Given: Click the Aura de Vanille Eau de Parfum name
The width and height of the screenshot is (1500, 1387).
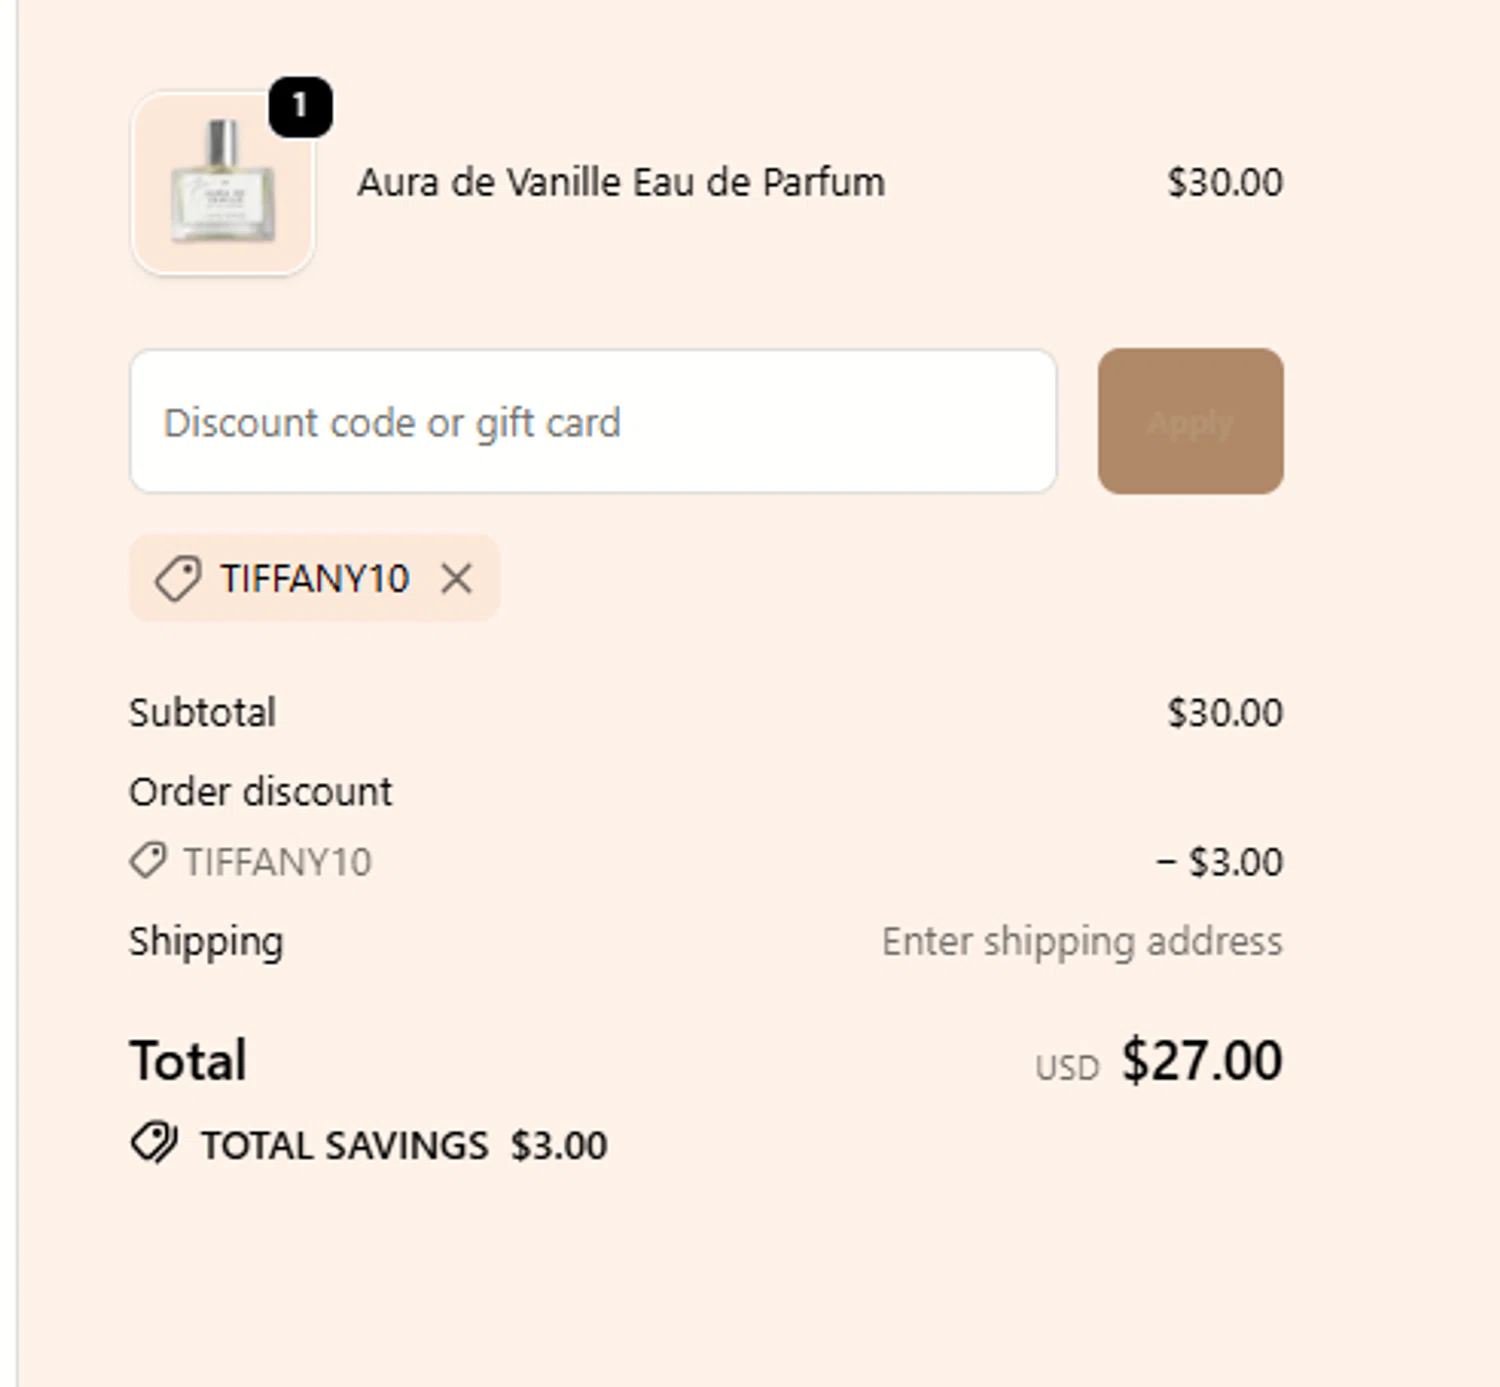Looking at the screenshot, I should point(621,183).
